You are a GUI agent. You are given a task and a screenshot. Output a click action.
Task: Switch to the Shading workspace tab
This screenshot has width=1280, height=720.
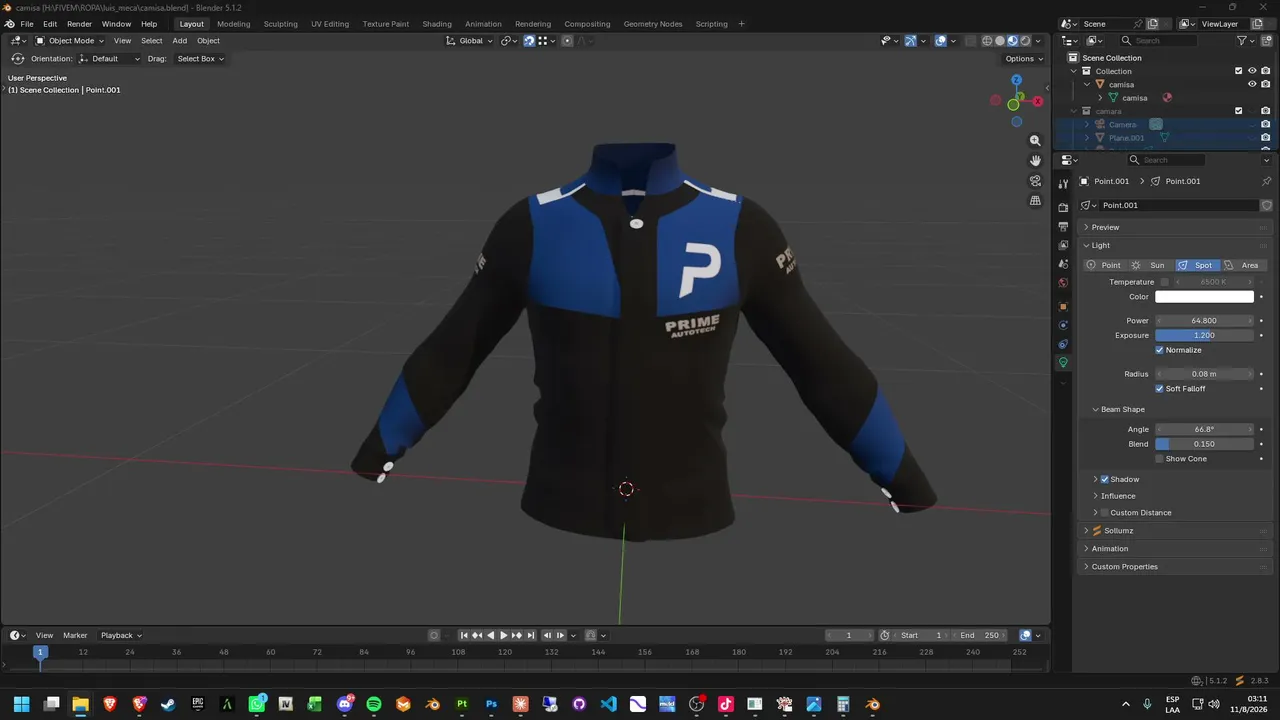pyautogui.click(x=437, y=24)
